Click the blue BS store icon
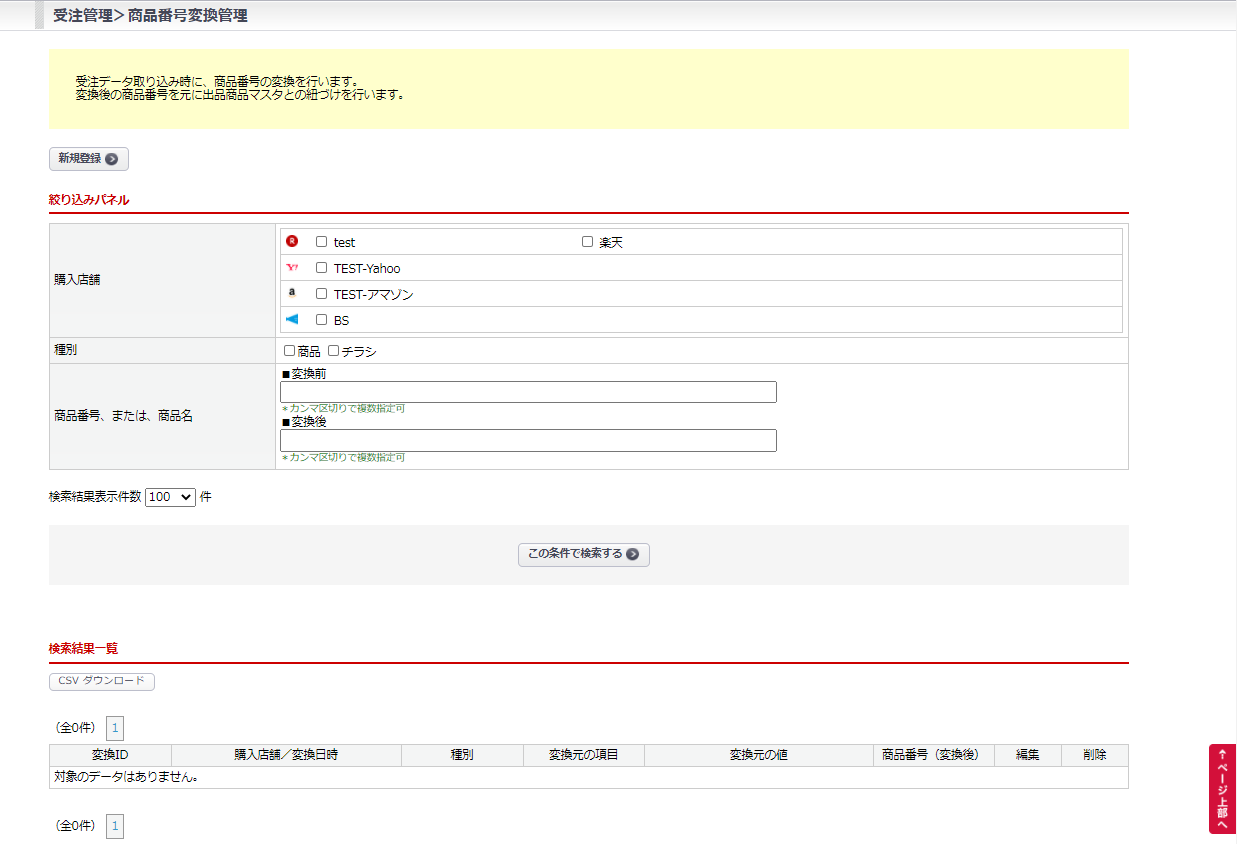The image size is (1237, 844). point(292,319)
